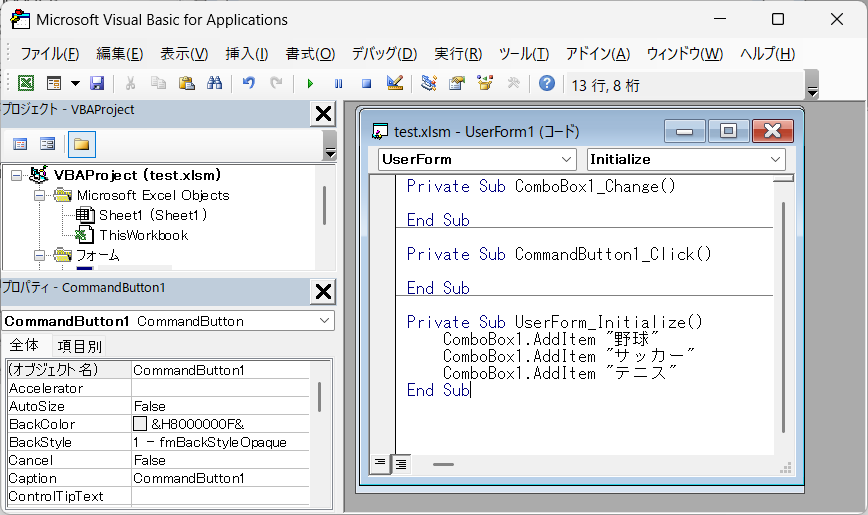Open the UserForm object dropdown in code window

click(x=566, y=159)
